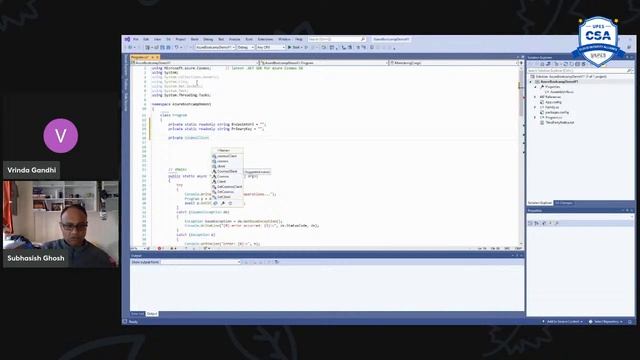Click the Visual Studio logo icon
This screenshot has height=360, width=640.
pyautogui.click(x=127, y=39)
